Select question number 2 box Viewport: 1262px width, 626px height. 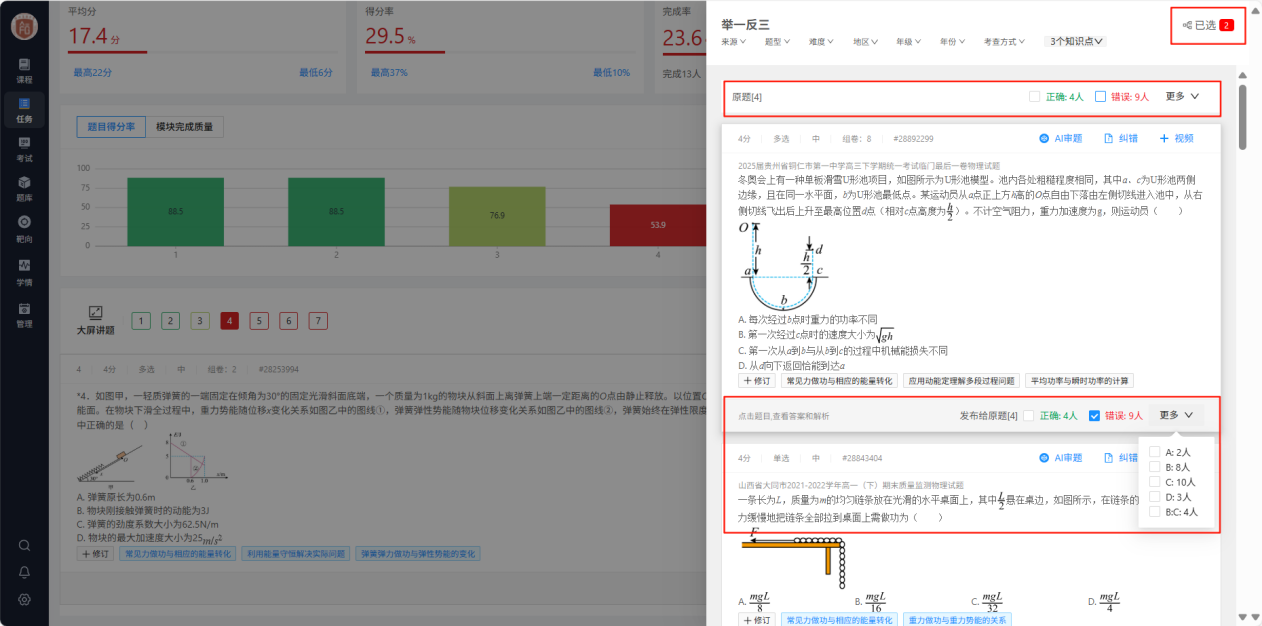(171, 321)
